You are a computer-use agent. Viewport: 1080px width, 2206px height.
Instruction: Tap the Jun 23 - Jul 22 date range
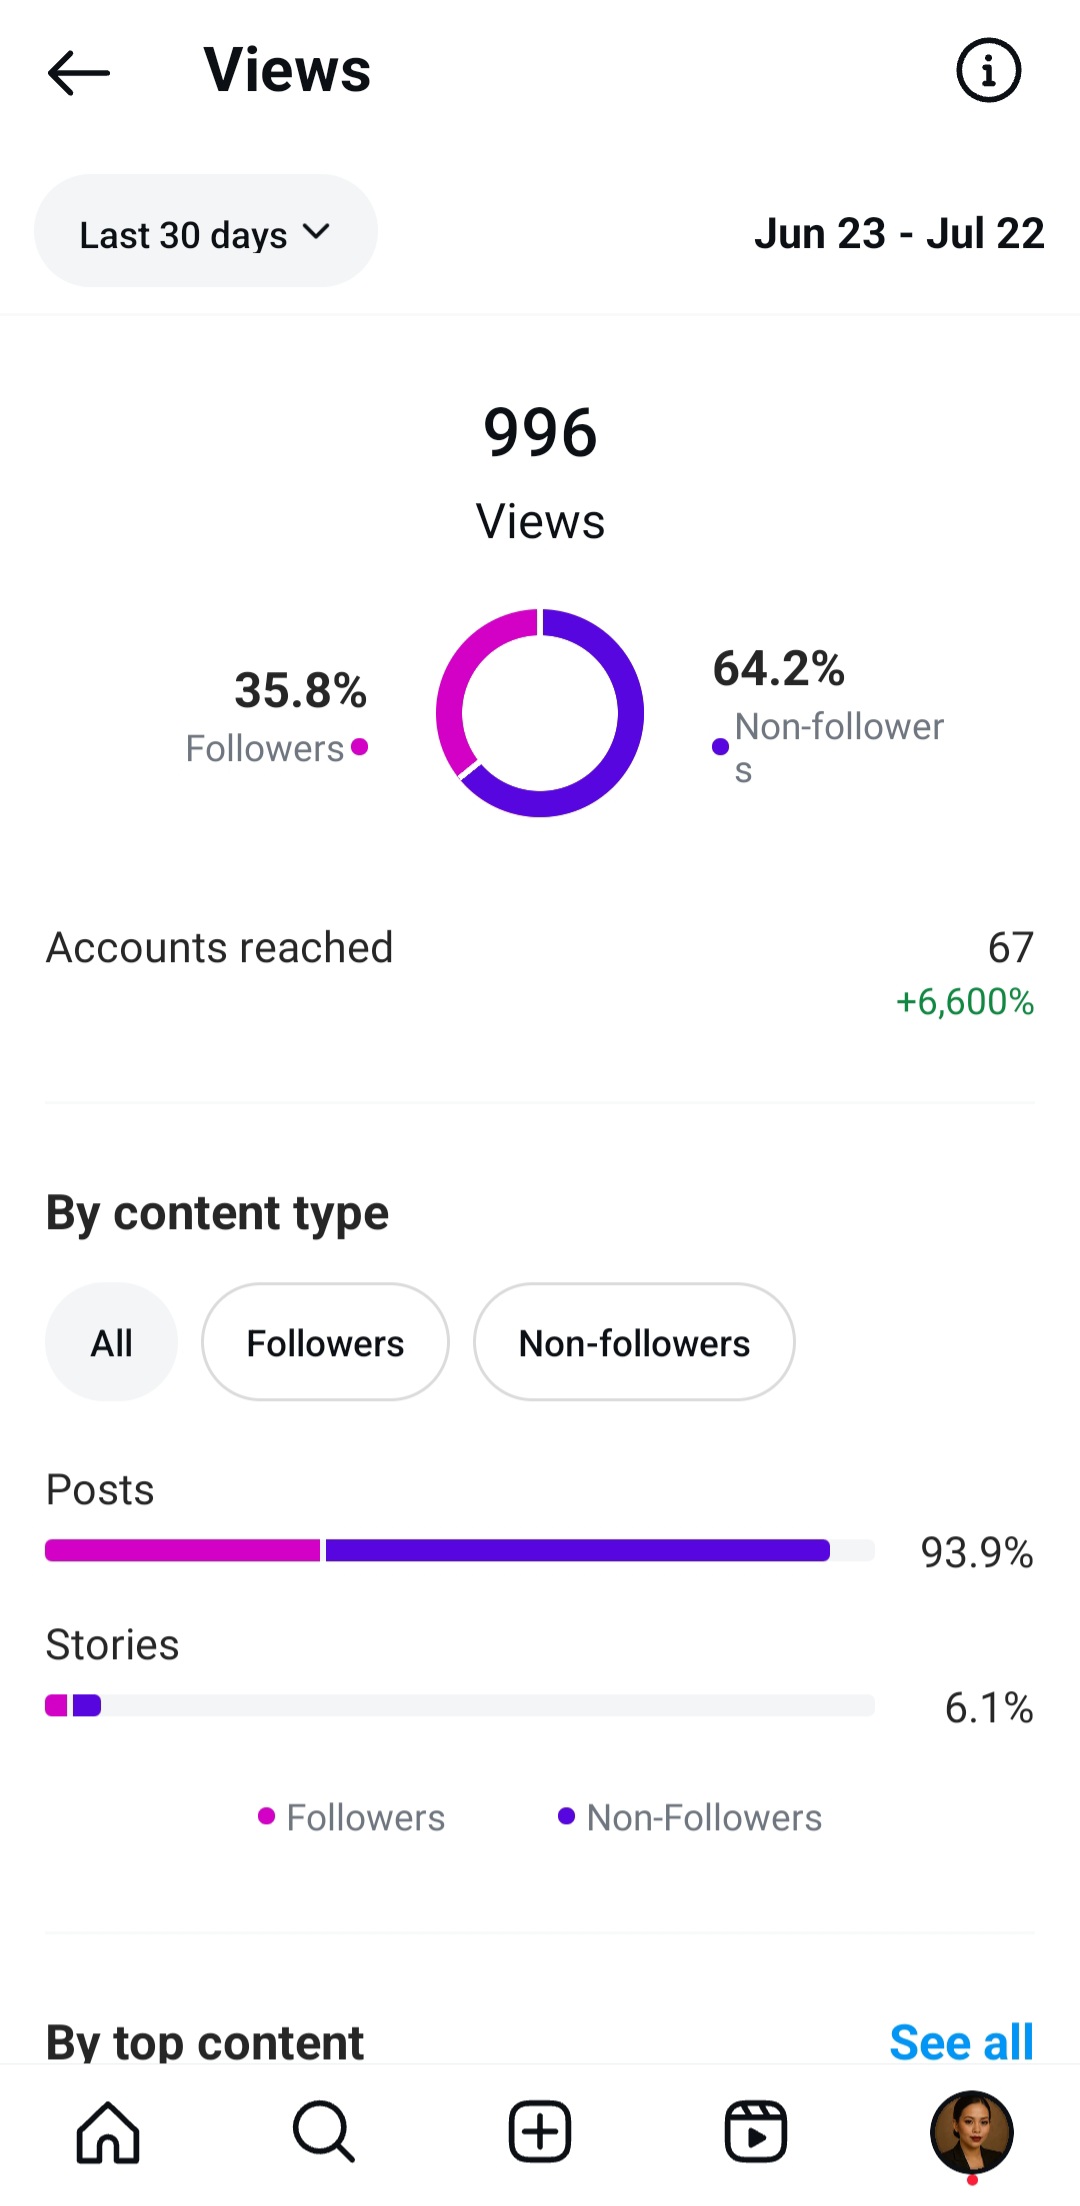click(899, 233)
